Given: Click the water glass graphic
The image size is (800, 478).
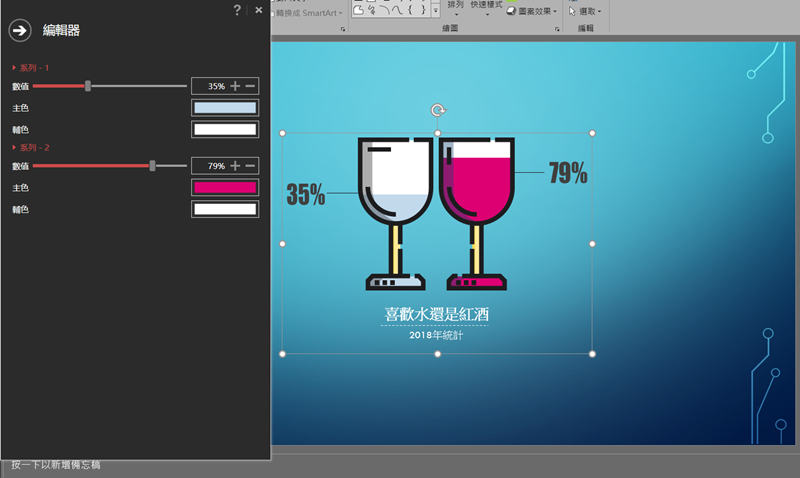Looking at the screenshot, I should pyautogui.click(x=395, y=213).
